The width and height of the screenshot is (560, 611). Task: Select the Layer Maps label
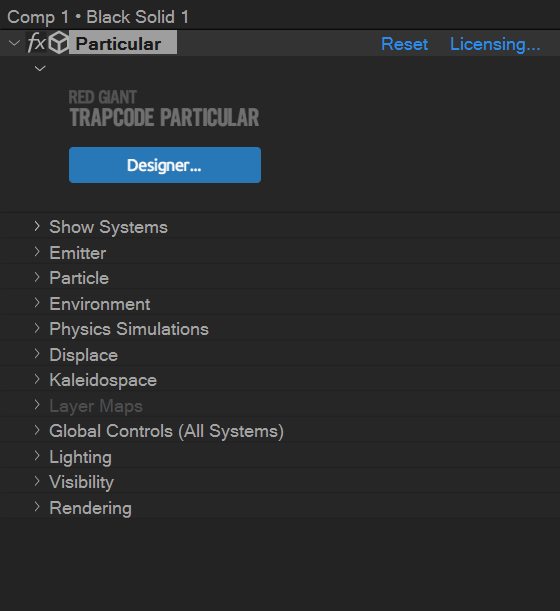96,406
